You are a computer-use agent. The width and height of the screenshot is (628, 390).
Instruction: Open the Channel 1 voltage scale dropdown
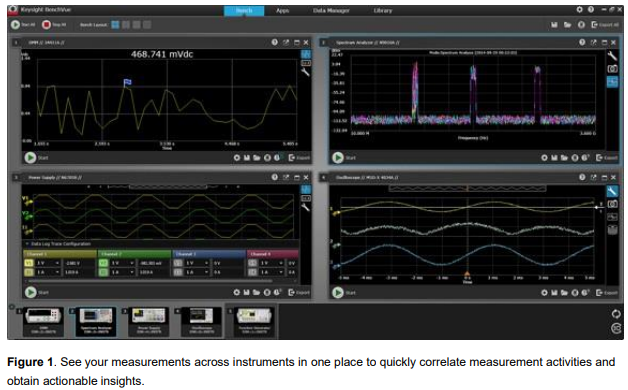[x=48, y=263]
